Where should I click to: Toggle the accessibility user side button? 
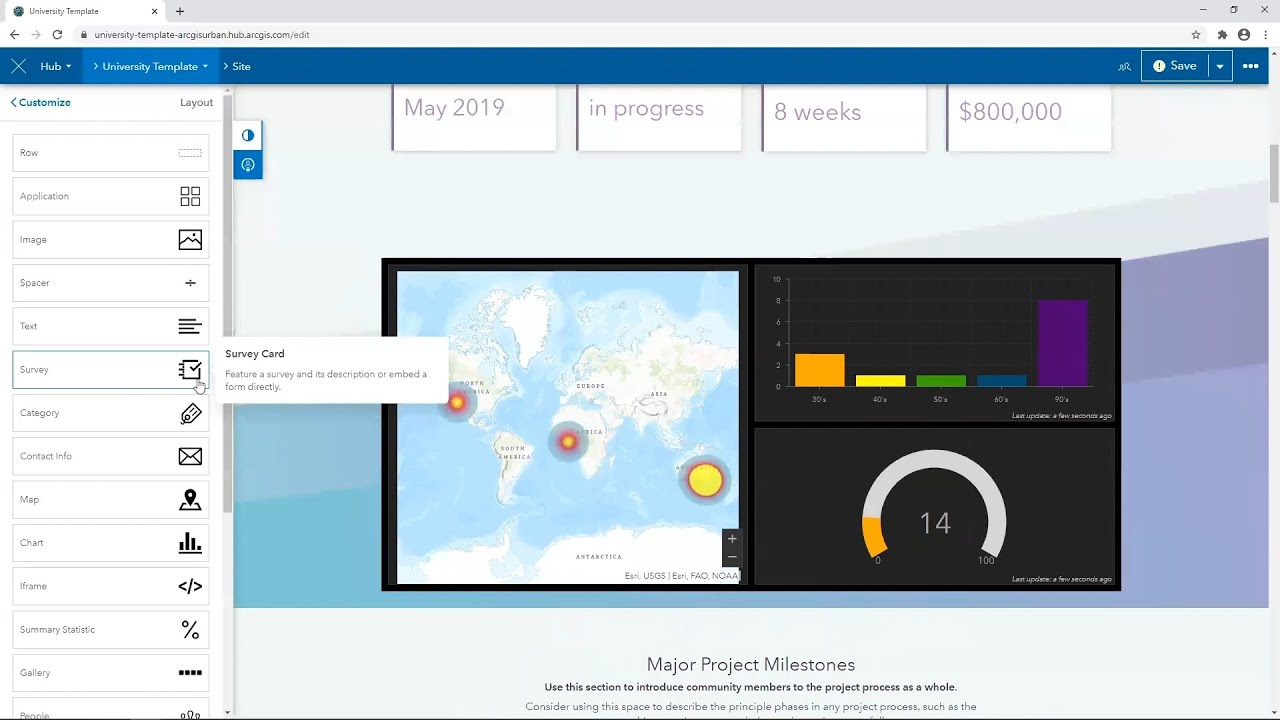pos(248,165)
